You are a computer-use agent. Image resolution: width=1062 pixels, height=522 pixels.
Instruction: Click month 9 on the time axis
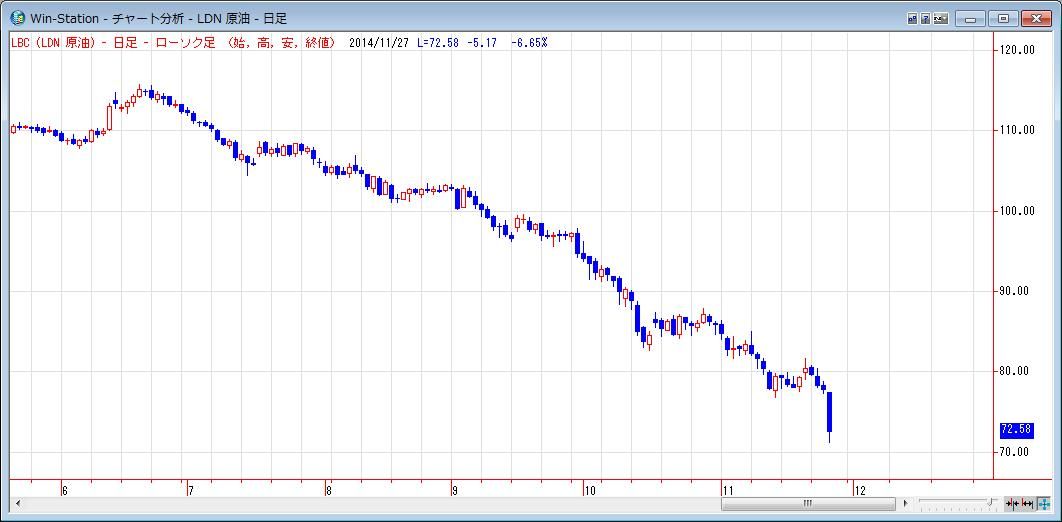click(x=456, y=490)
